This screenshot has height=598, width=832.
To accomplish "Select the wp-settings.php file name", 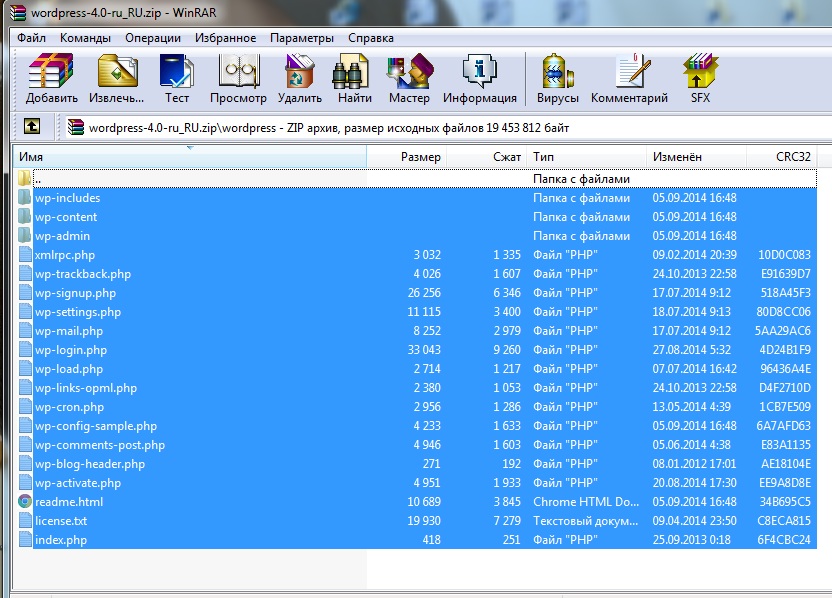I will coord(78,312).
